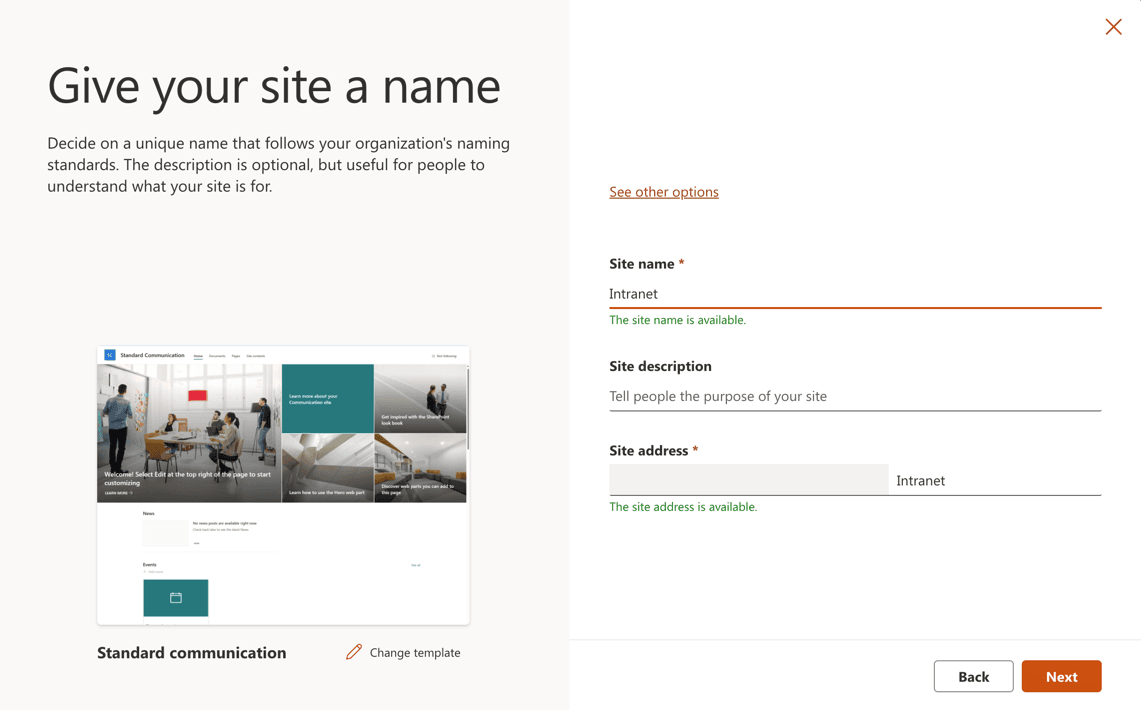Image resolution: width=1141 pixels, height=710 pixels.
Task: Click the Change template text label
Action: point(414,652)
